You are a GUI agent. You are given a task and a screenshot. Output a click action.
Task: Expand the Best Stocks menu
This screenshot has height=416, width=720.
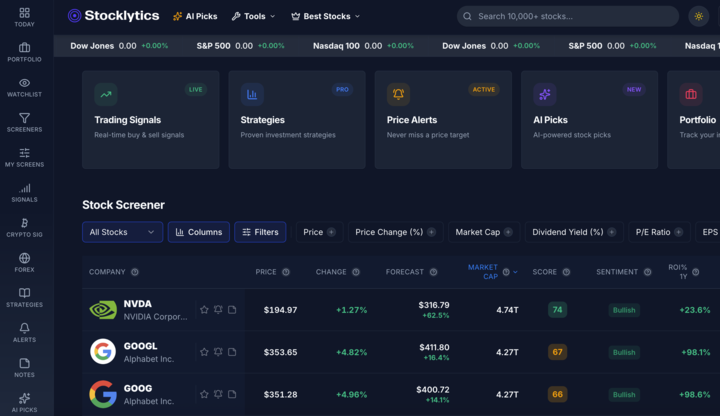click(x=326, y=16)
